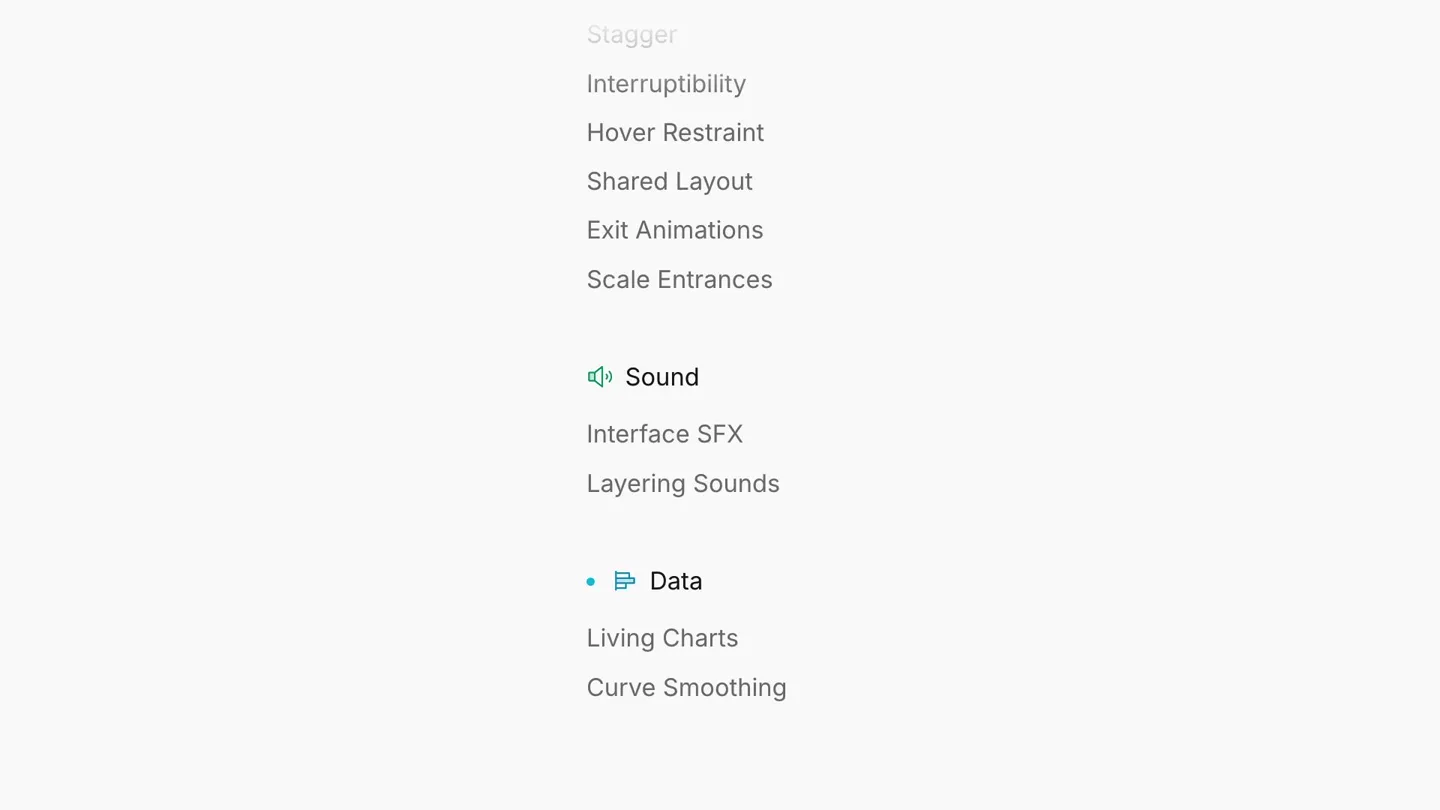Viewport: 1440px width, 810px height.
Task: Open the entry just above the Sound heading
Action: (x=680, y=279)
